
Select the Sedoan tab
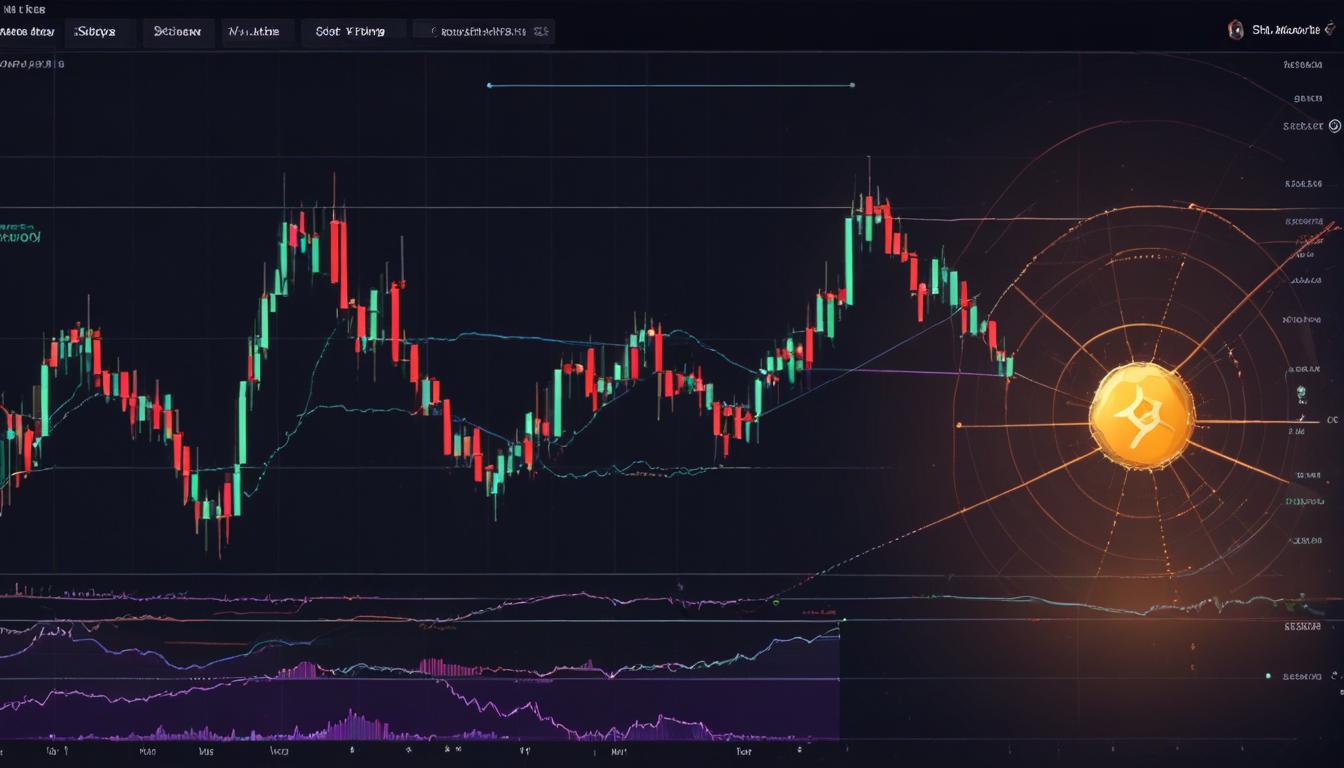click(178, 31)
